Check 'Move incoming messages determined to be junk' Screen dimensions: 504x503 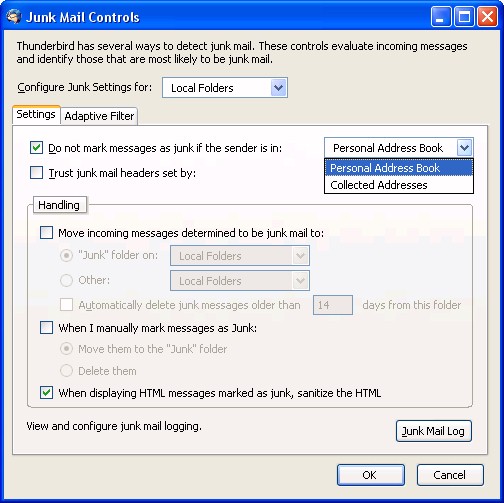coord(46,232)
